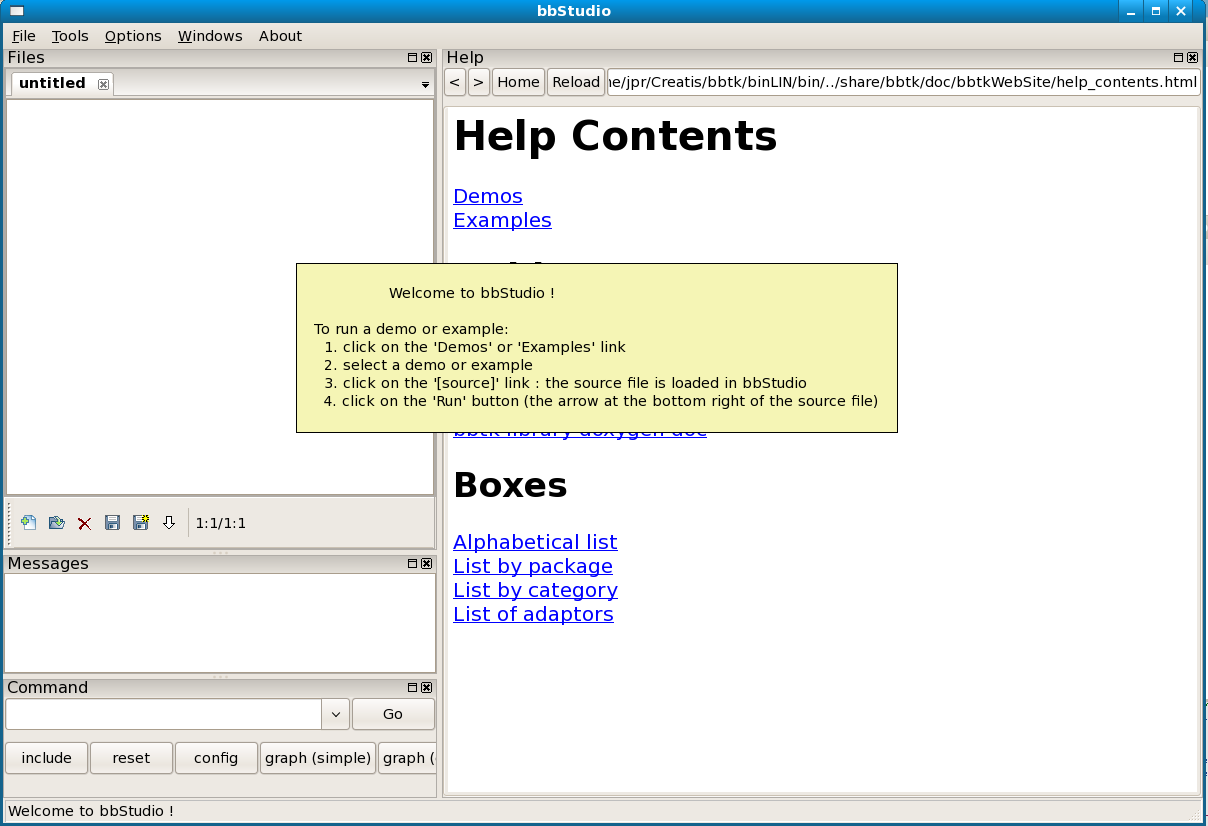Click the cursor position 1:1/1:1 readout

tap(221, 523)
